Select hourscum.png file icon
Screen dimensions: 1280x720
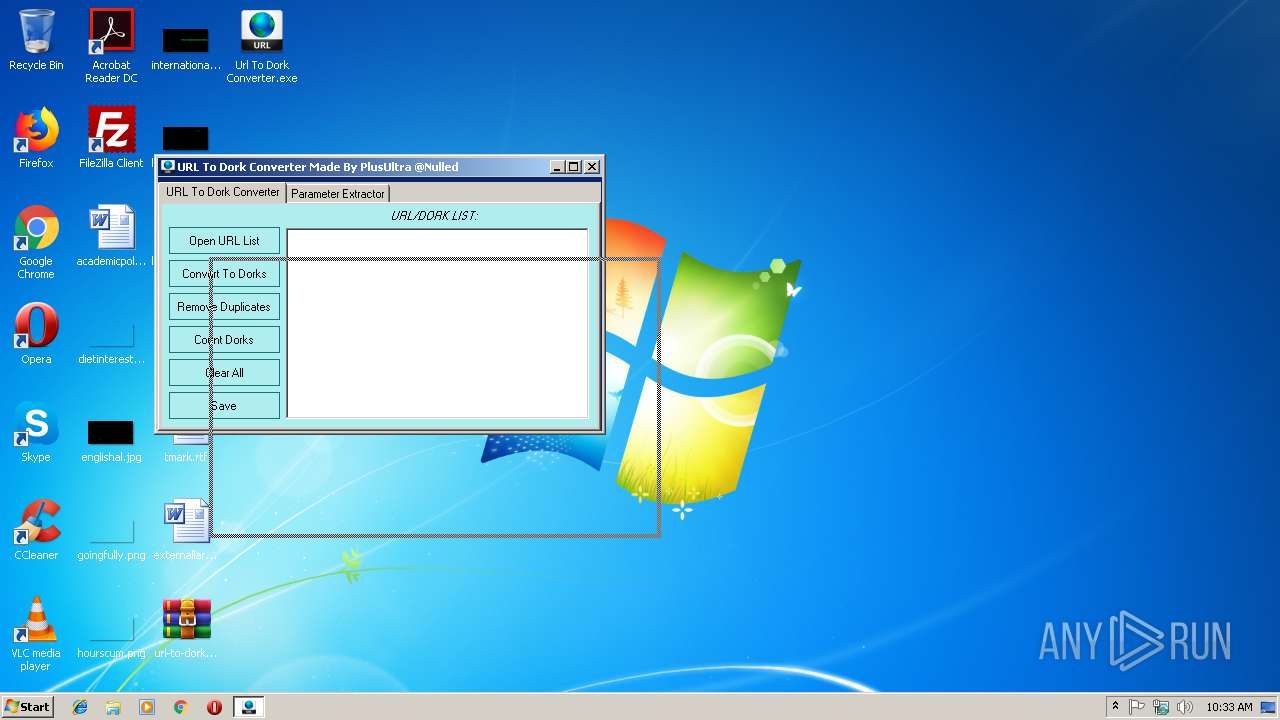point(111,636)
